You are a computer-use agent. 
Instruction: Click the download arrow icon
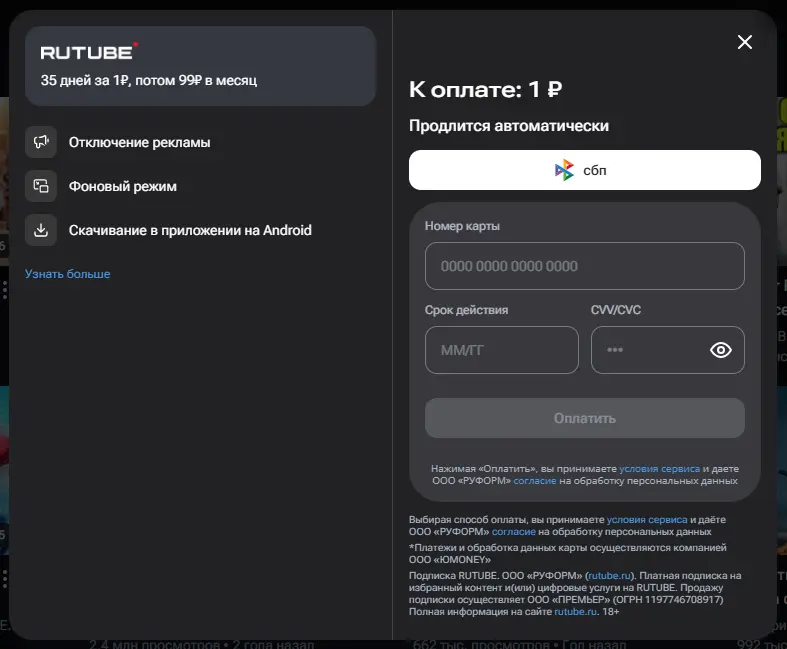pyautogui.click(x=41, y=230)
